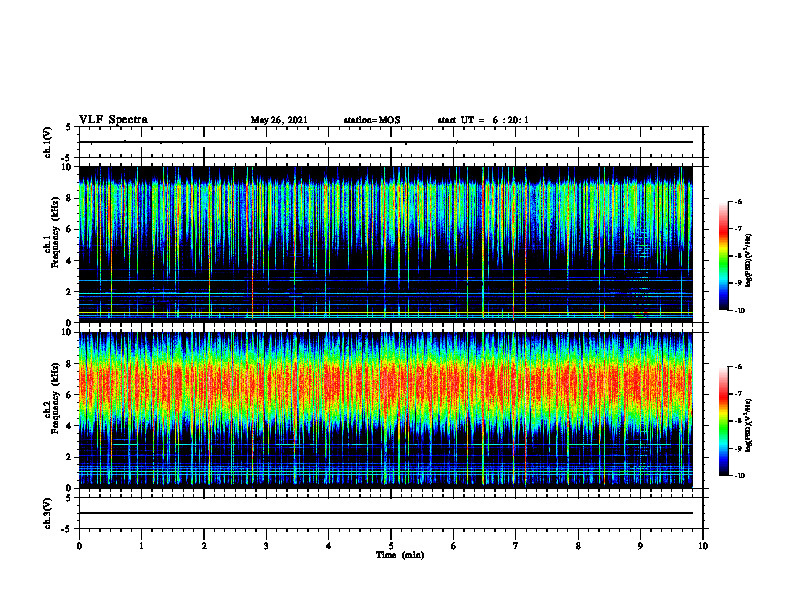Viewport: 792px width, 612px height.
Task: Click the "-10" tick on ch.1 colorbar
Action: [740, 311]
